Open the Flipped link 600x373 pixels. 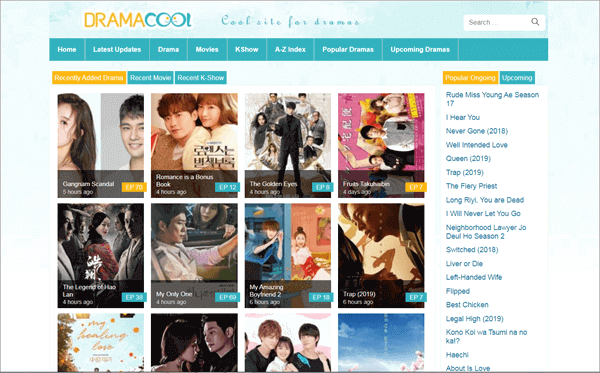click(x=458, y=291)
